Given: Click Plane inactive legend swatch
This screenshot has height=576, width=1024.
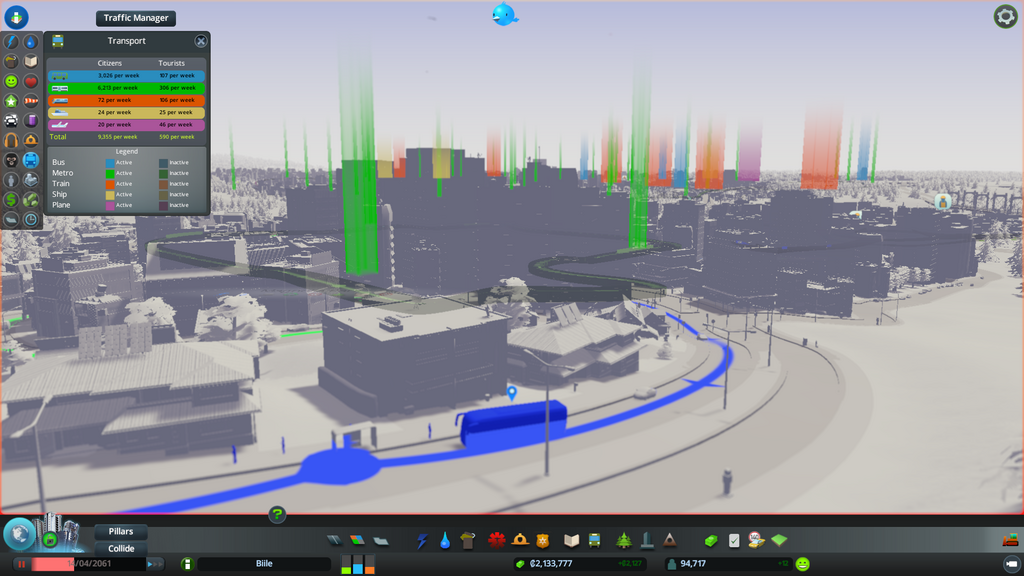Looking at the screenshot, I should pyautogui.click(x=163, y=205).
